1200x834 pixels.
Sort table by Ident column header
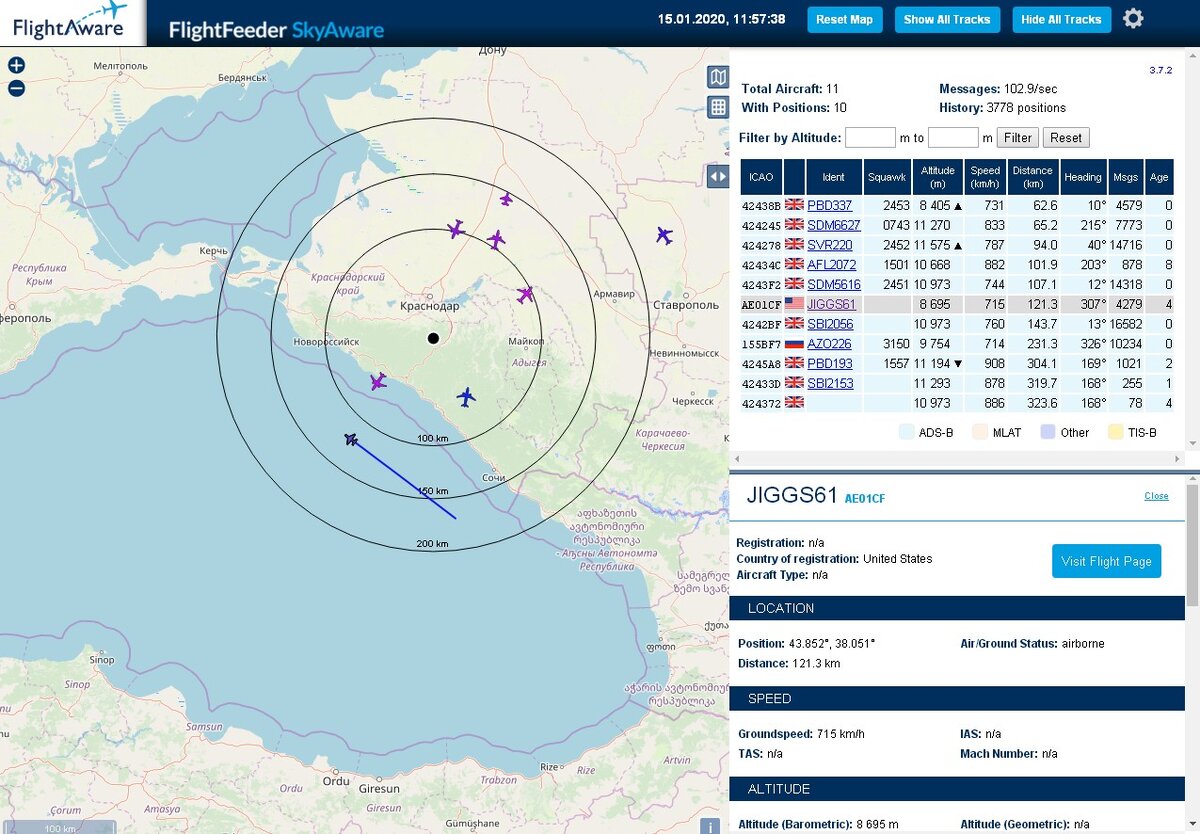click(x=833, y=177)
